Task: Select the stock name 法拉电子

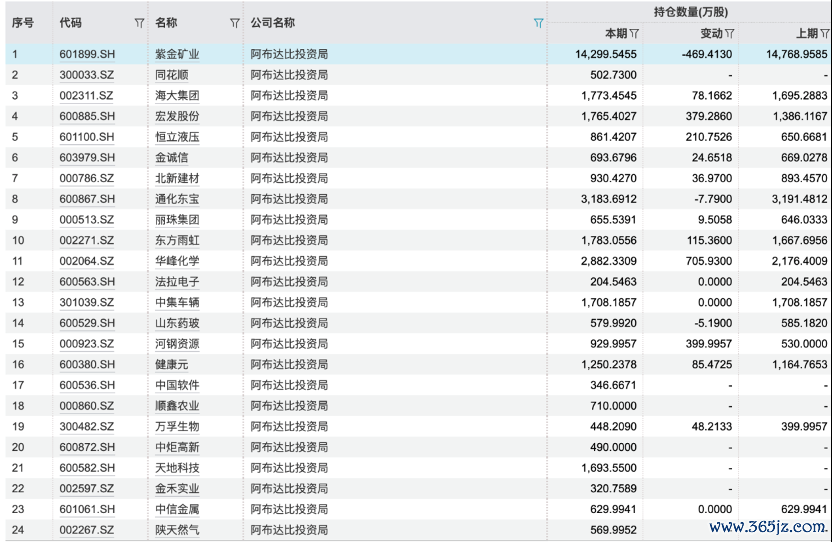Action: click(177, 282)
